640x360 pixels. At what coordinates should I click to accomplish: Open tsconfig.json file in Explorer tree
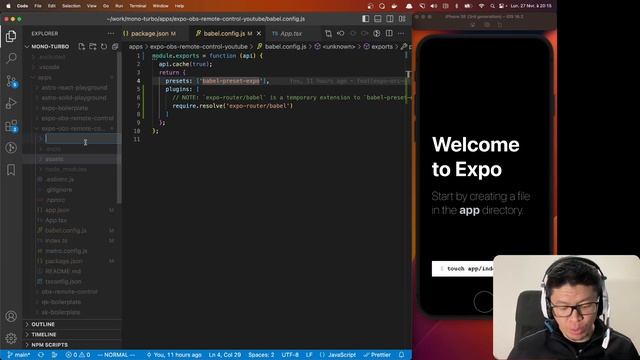63,282
